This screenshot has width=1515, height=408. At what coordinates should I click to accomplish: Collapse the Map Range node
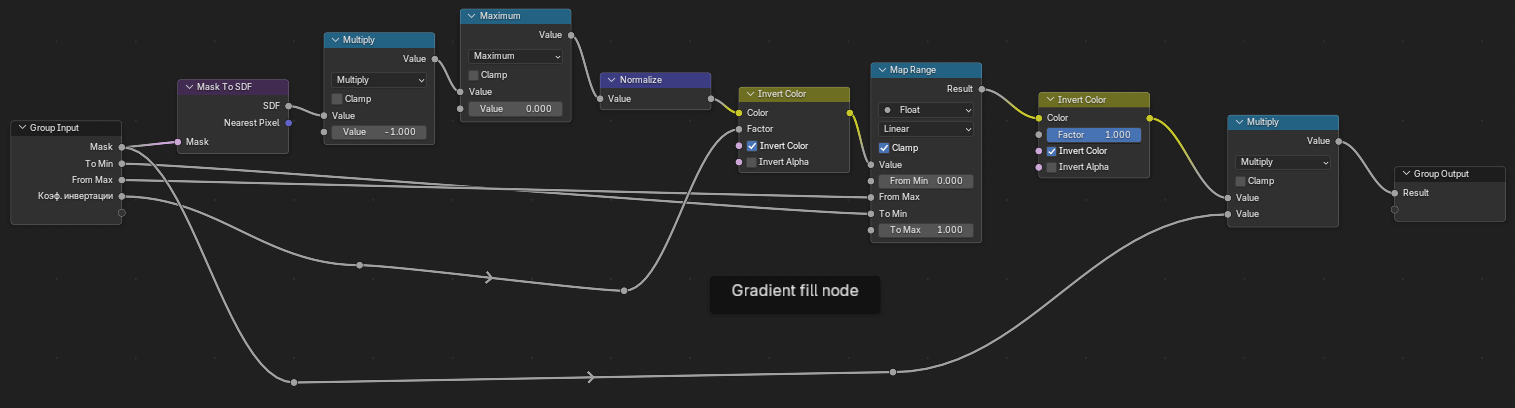click(x=881, y=70)
